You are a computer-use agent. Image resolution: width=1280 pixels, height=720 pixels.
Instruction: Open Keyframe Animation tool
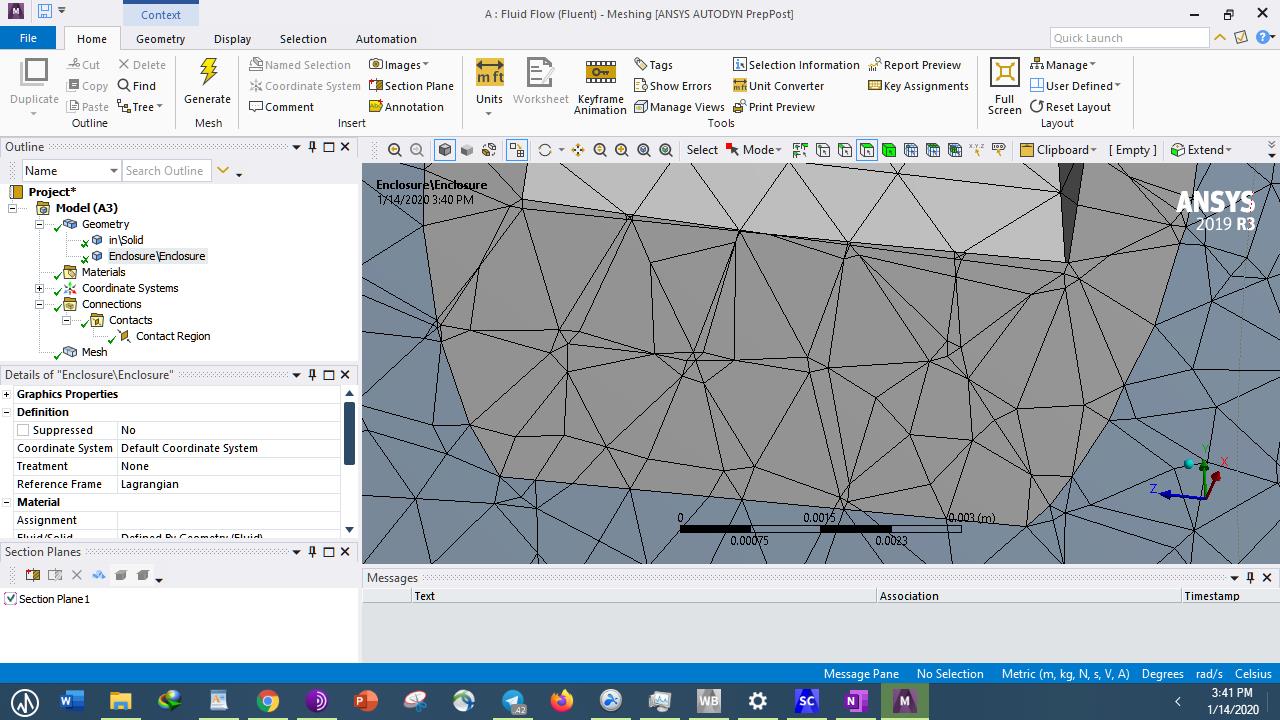click(x=600, y=86)
